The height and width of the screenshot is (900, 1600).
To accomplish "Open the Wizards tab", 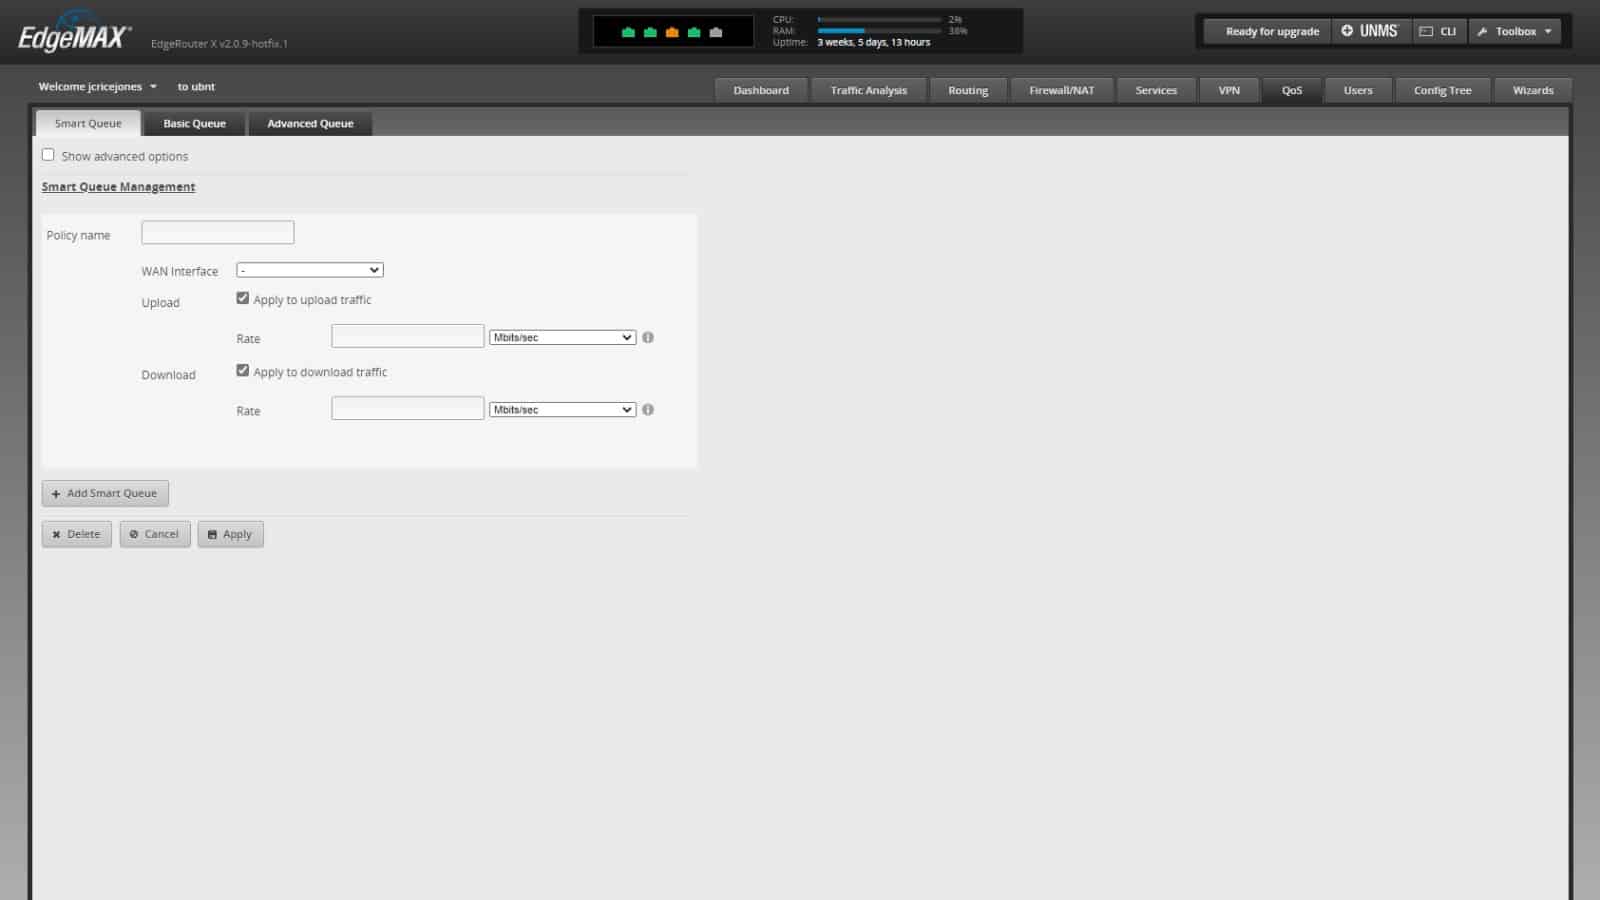I will [1533, 90].
